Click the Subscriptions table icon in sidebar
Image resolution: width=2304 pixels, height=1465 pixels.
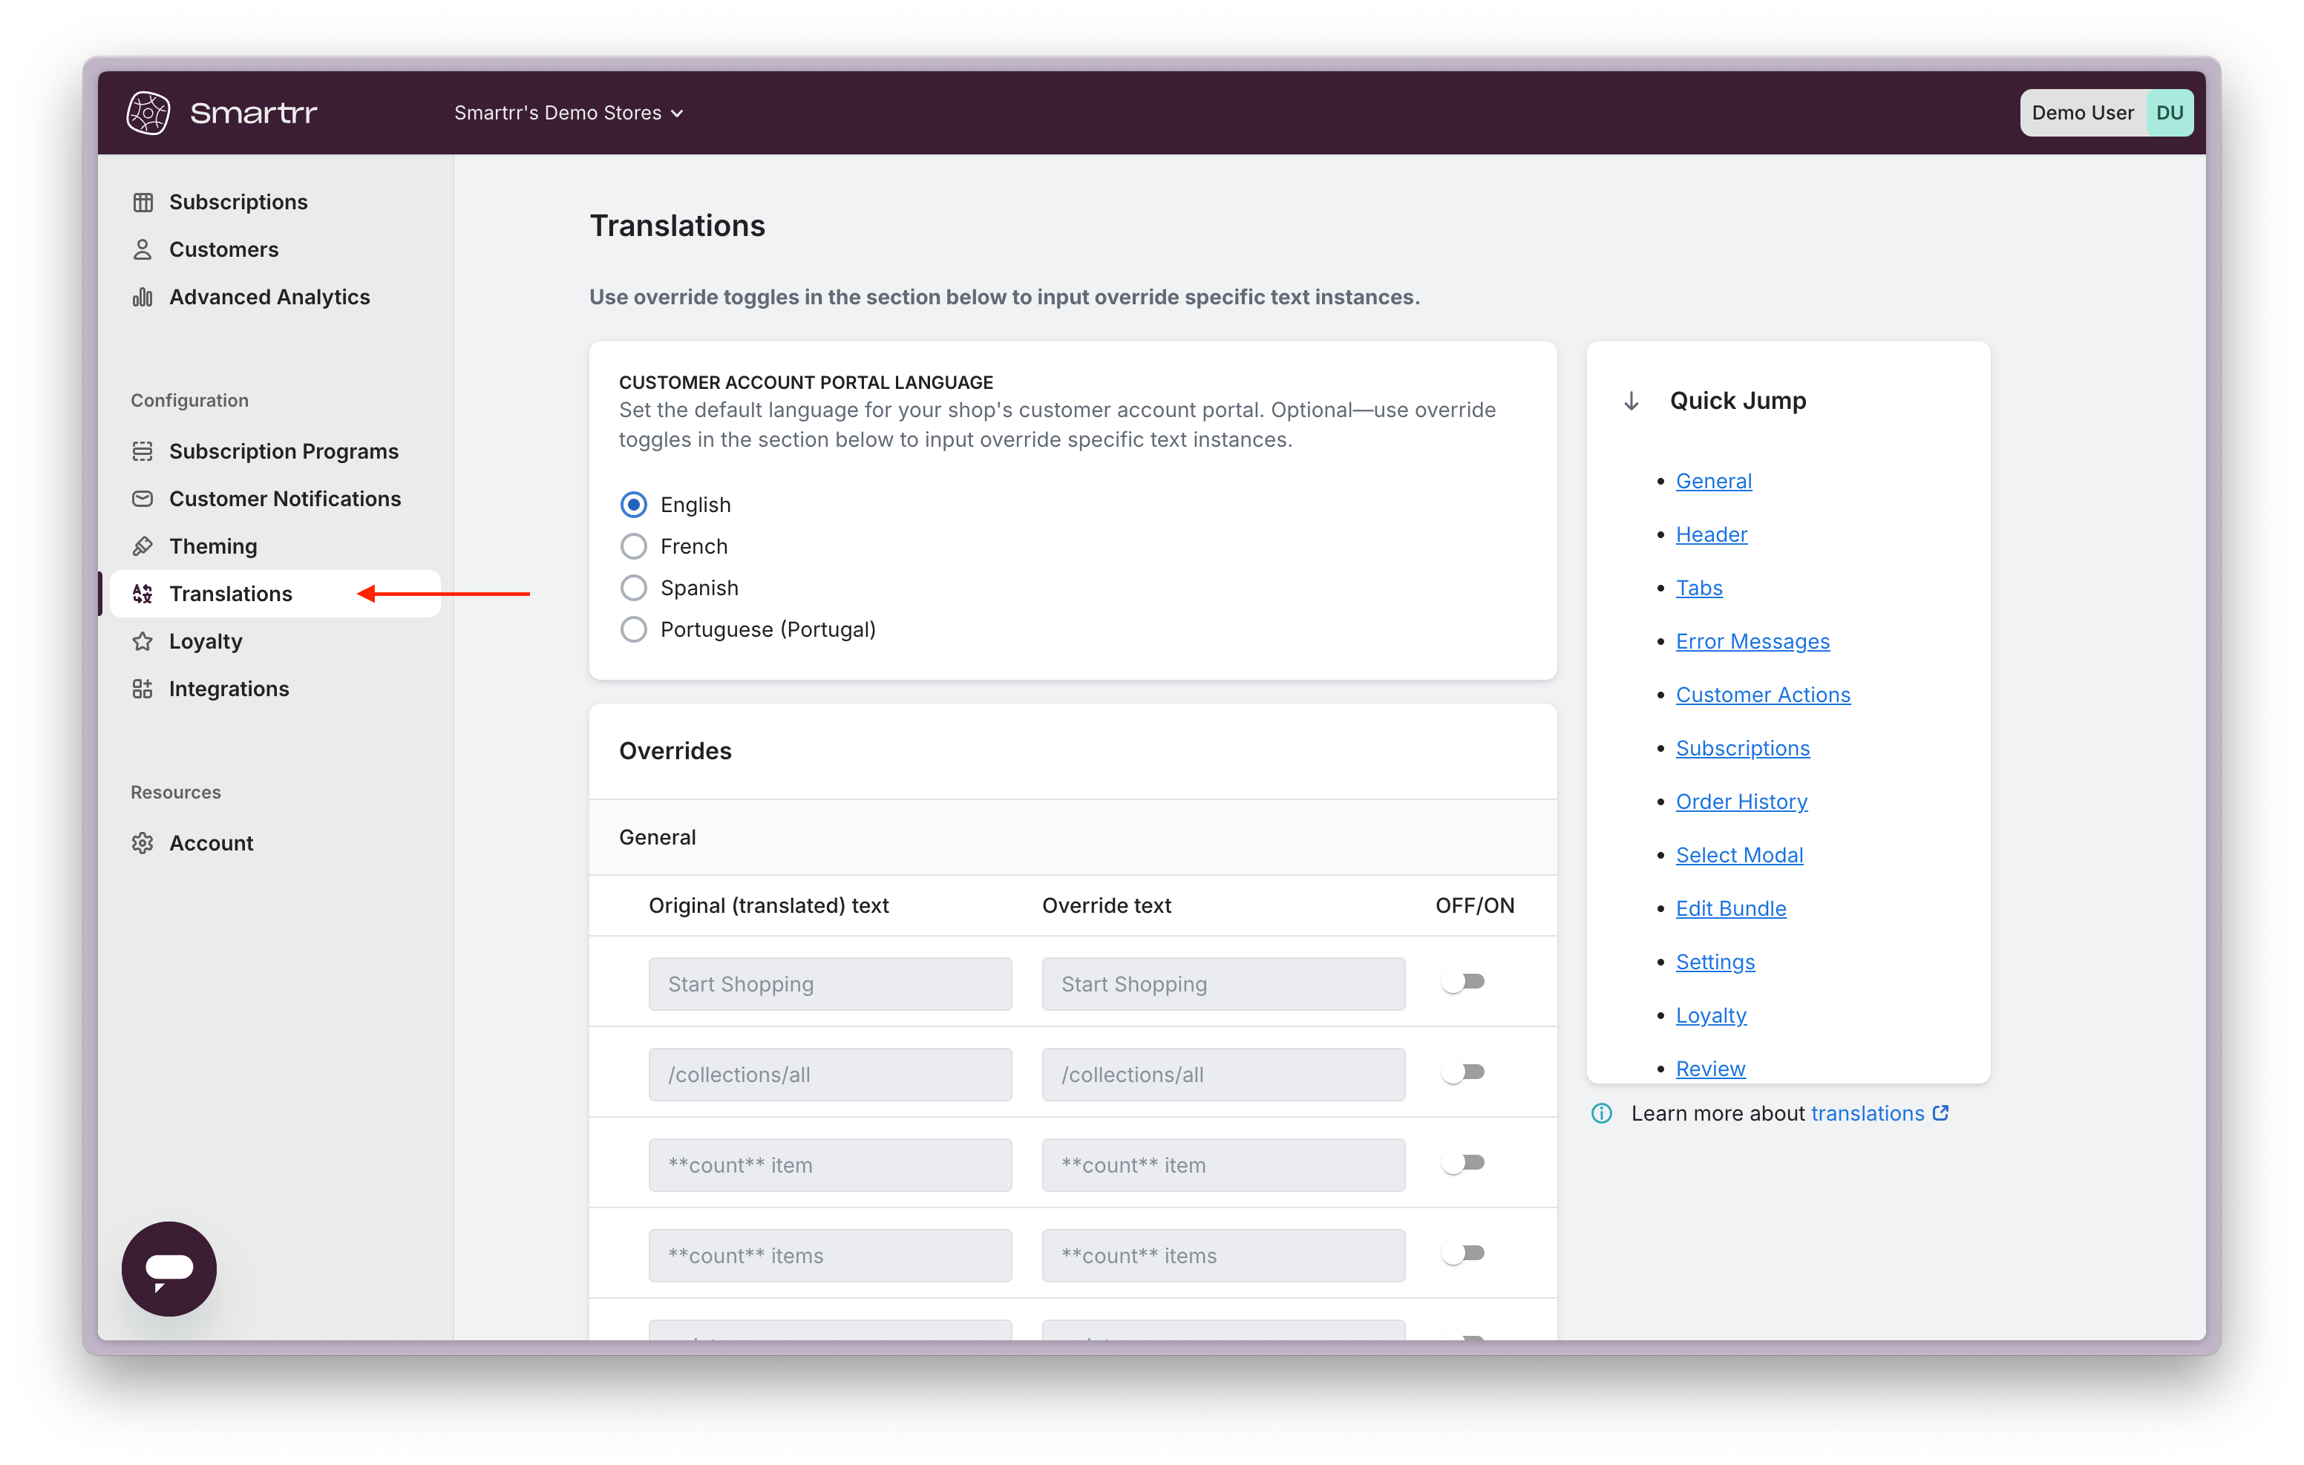point(143,202)
